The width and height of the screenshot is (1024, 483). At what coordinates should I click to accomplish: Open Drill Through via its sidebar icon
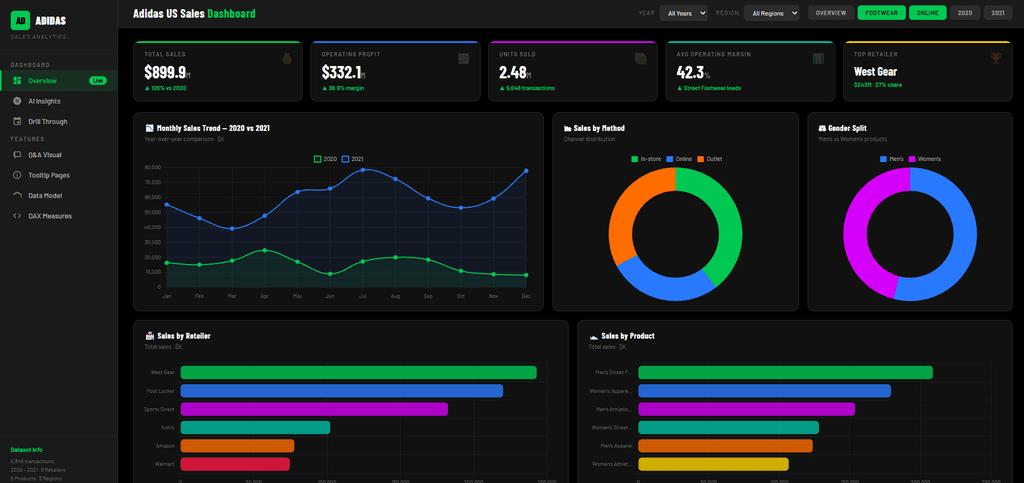pyautogui.click(x=17, y=121)
